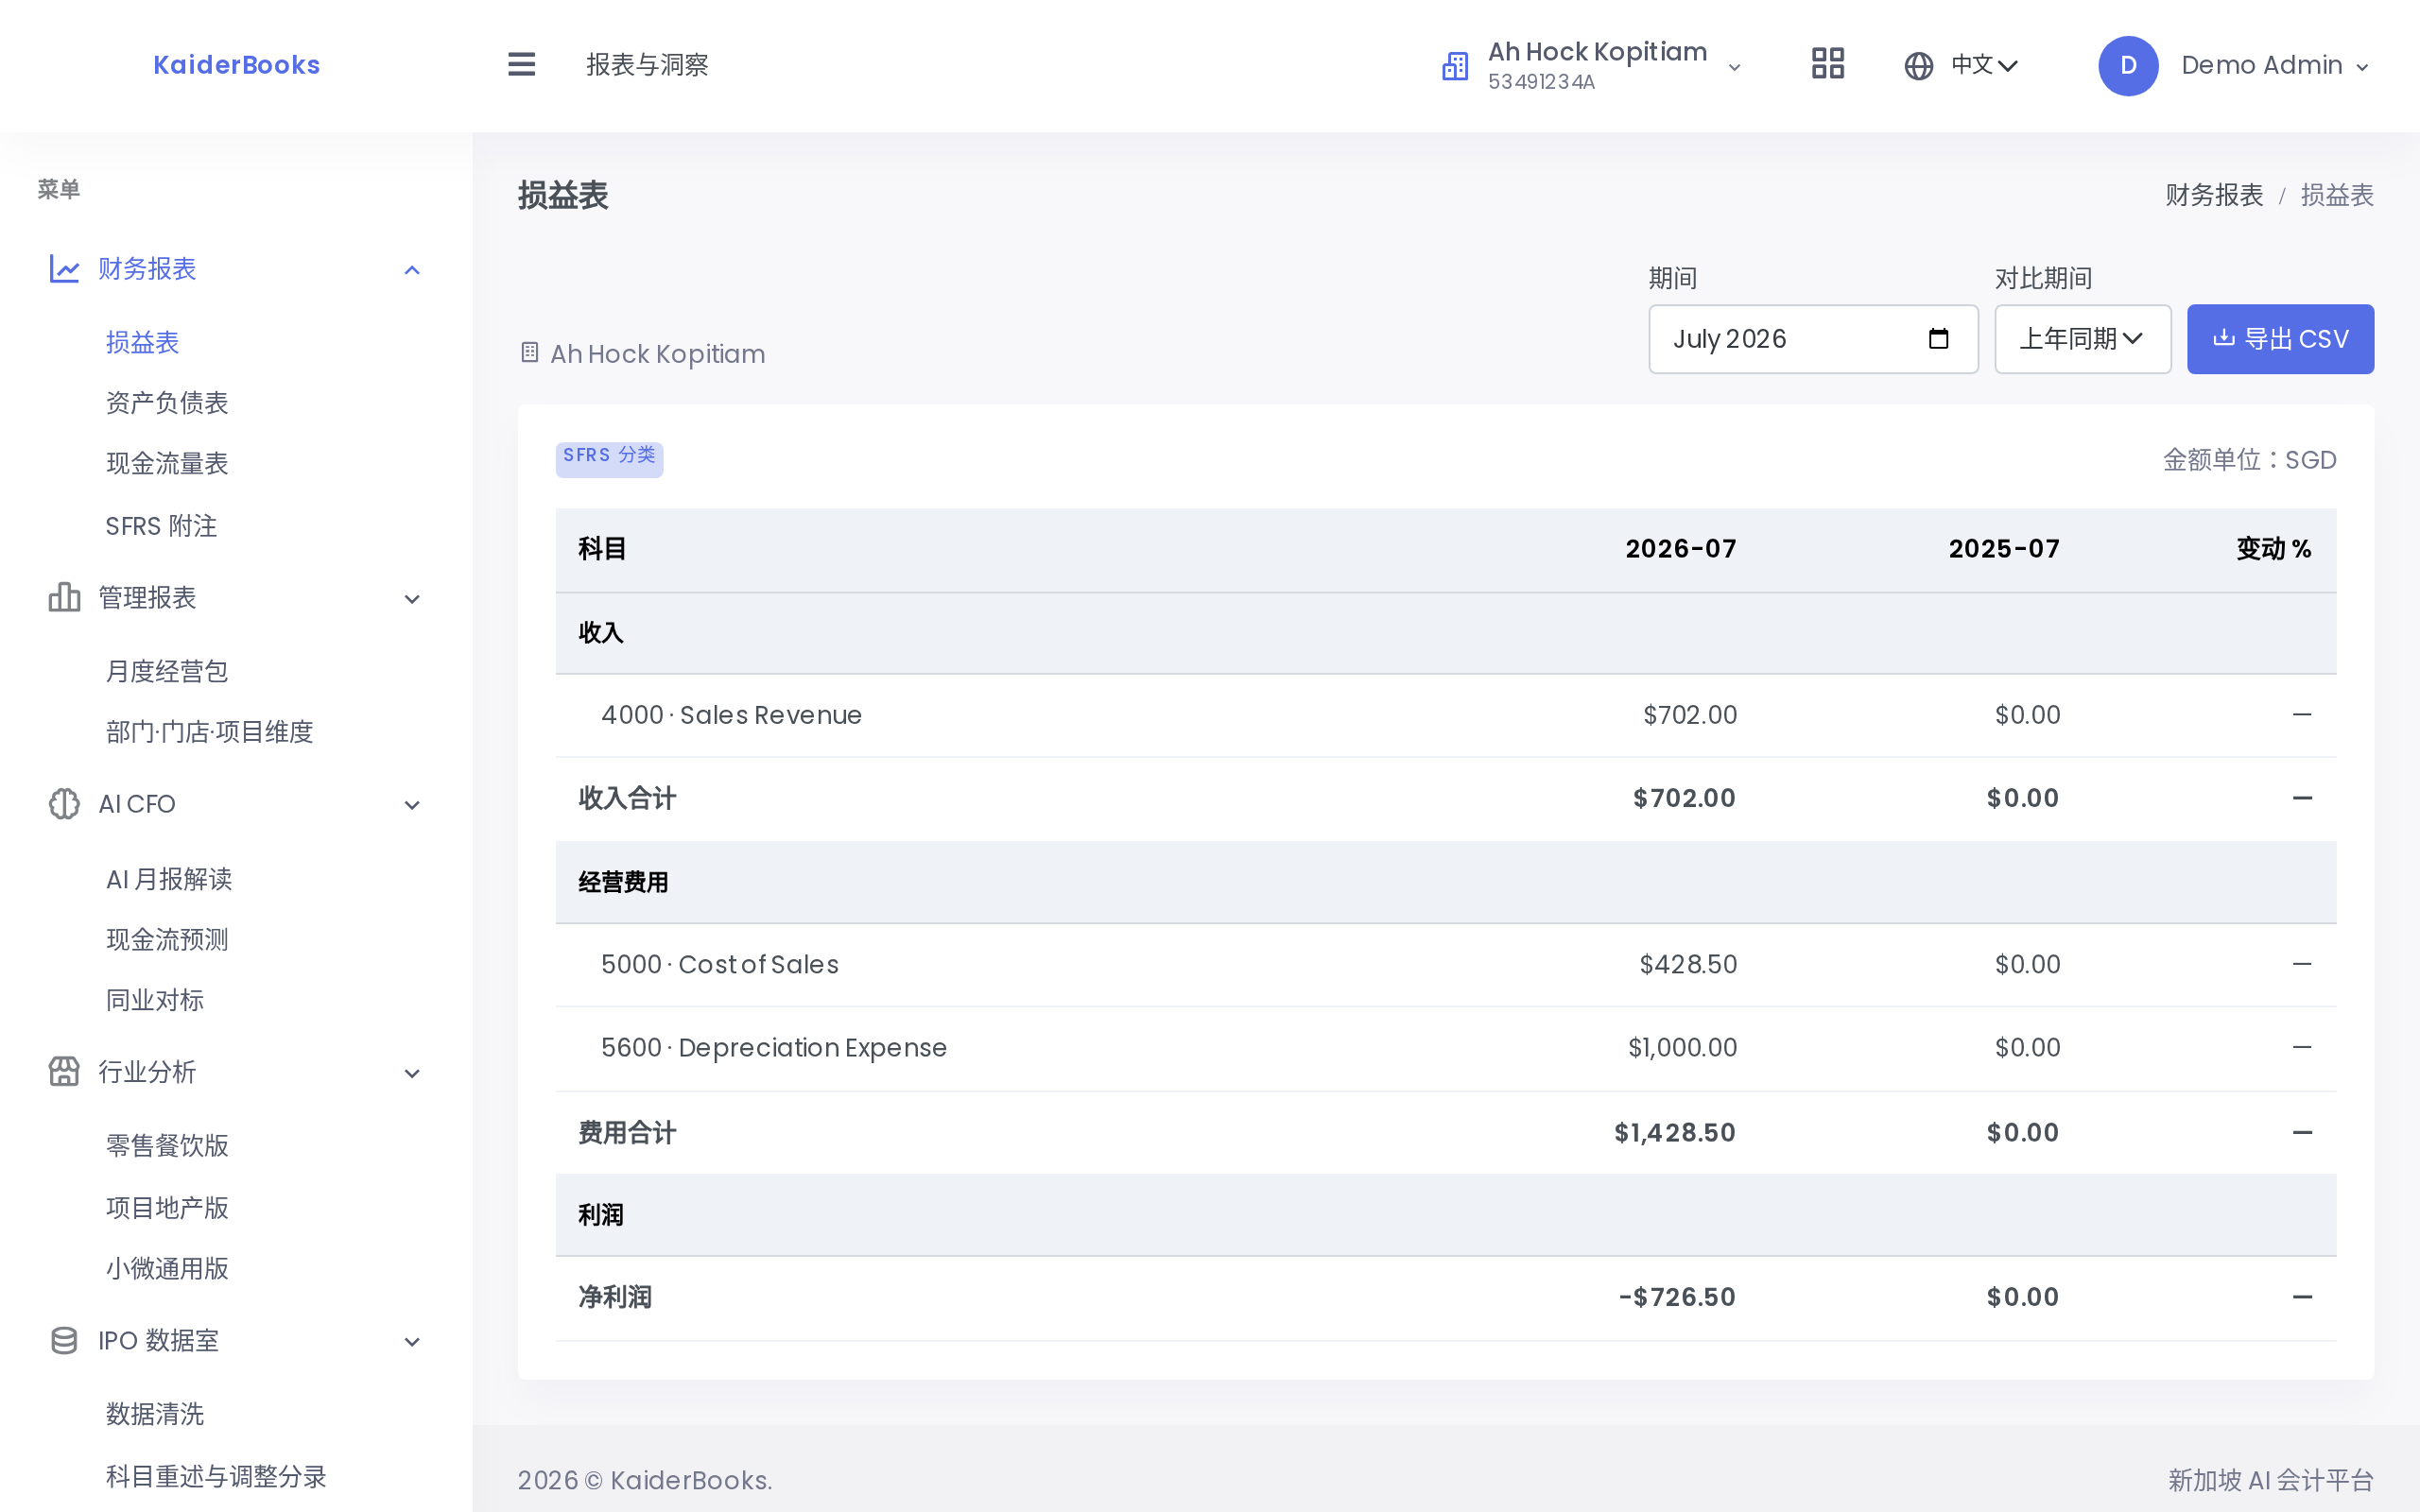This screenshot has height=1512, width=2420.
Task: Click the -$726.50 净利润 value
Action: click(1677, 1297)
